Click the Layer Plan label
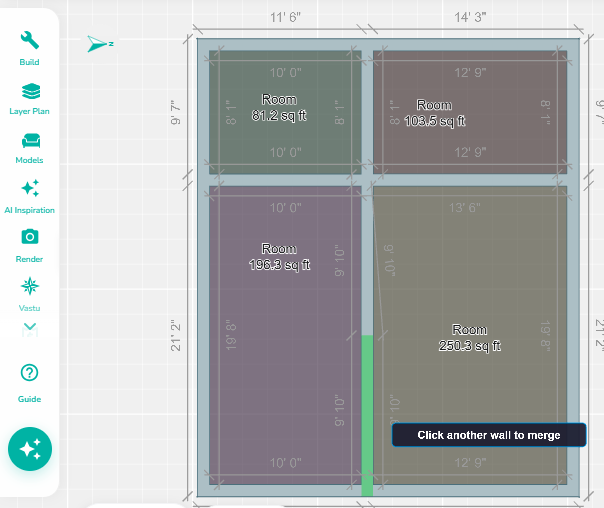The image size is (604, 508). pyautogui.click(x=29, y=111)
